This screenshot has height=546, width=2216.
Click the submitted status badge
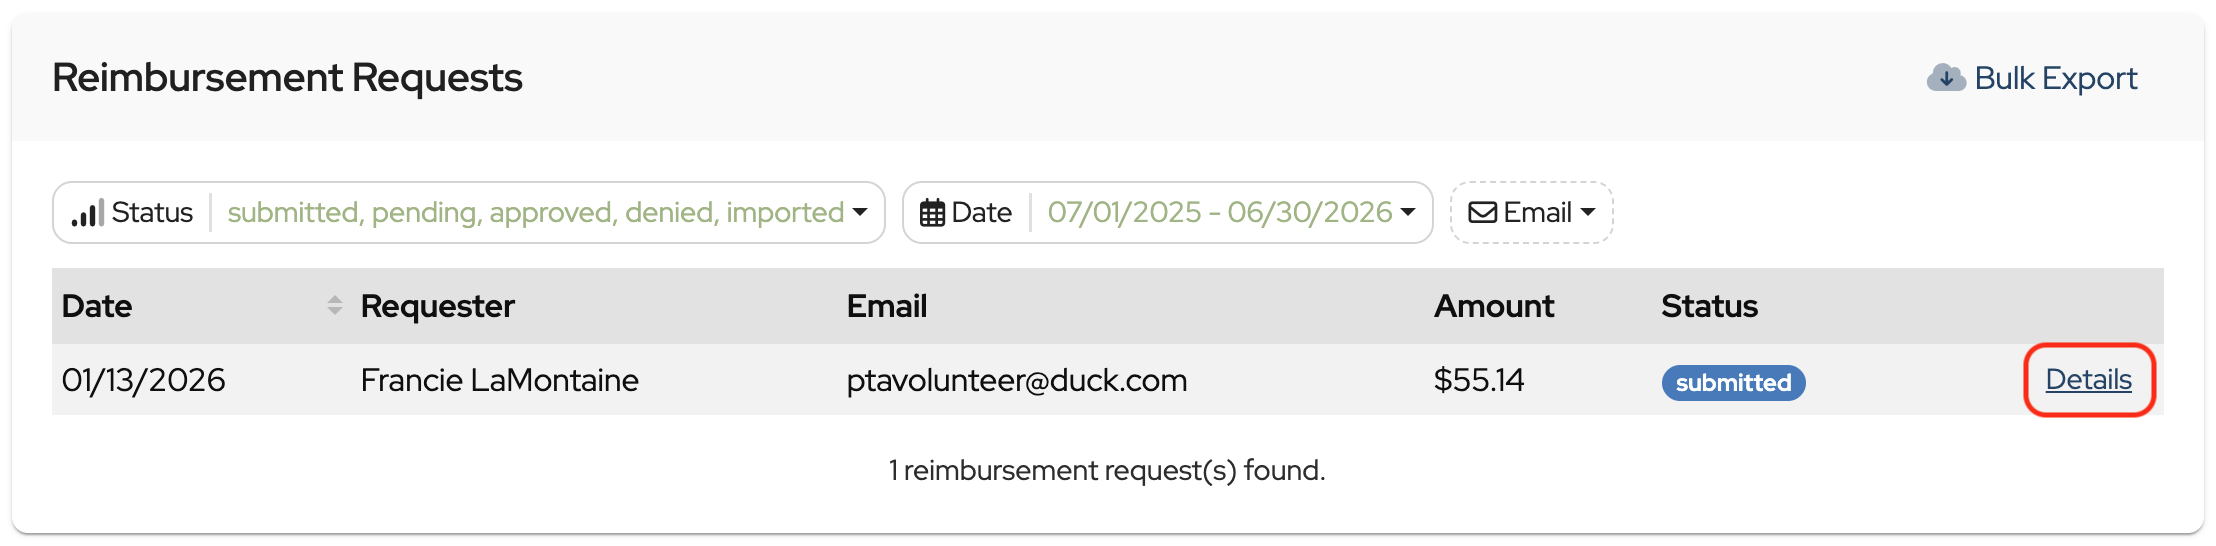pos(1733,383)
